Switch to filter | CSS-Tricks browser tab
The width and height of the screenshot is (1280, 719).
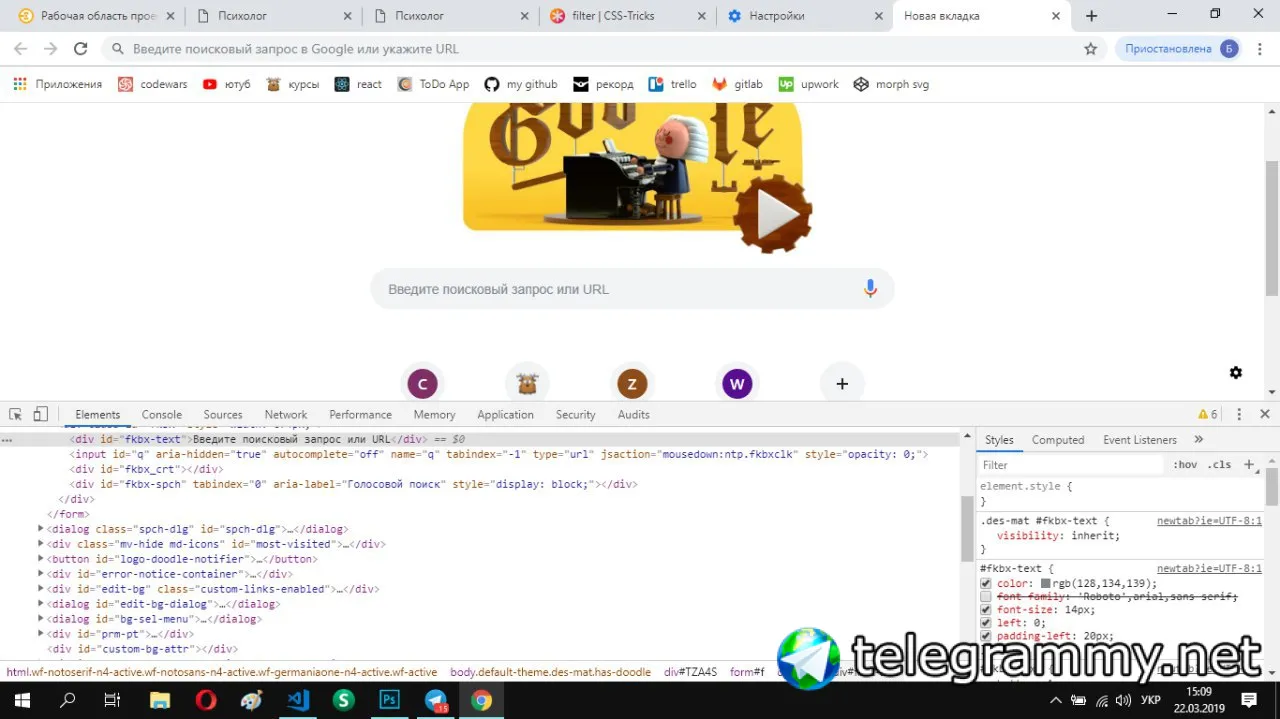click(627, 16)
